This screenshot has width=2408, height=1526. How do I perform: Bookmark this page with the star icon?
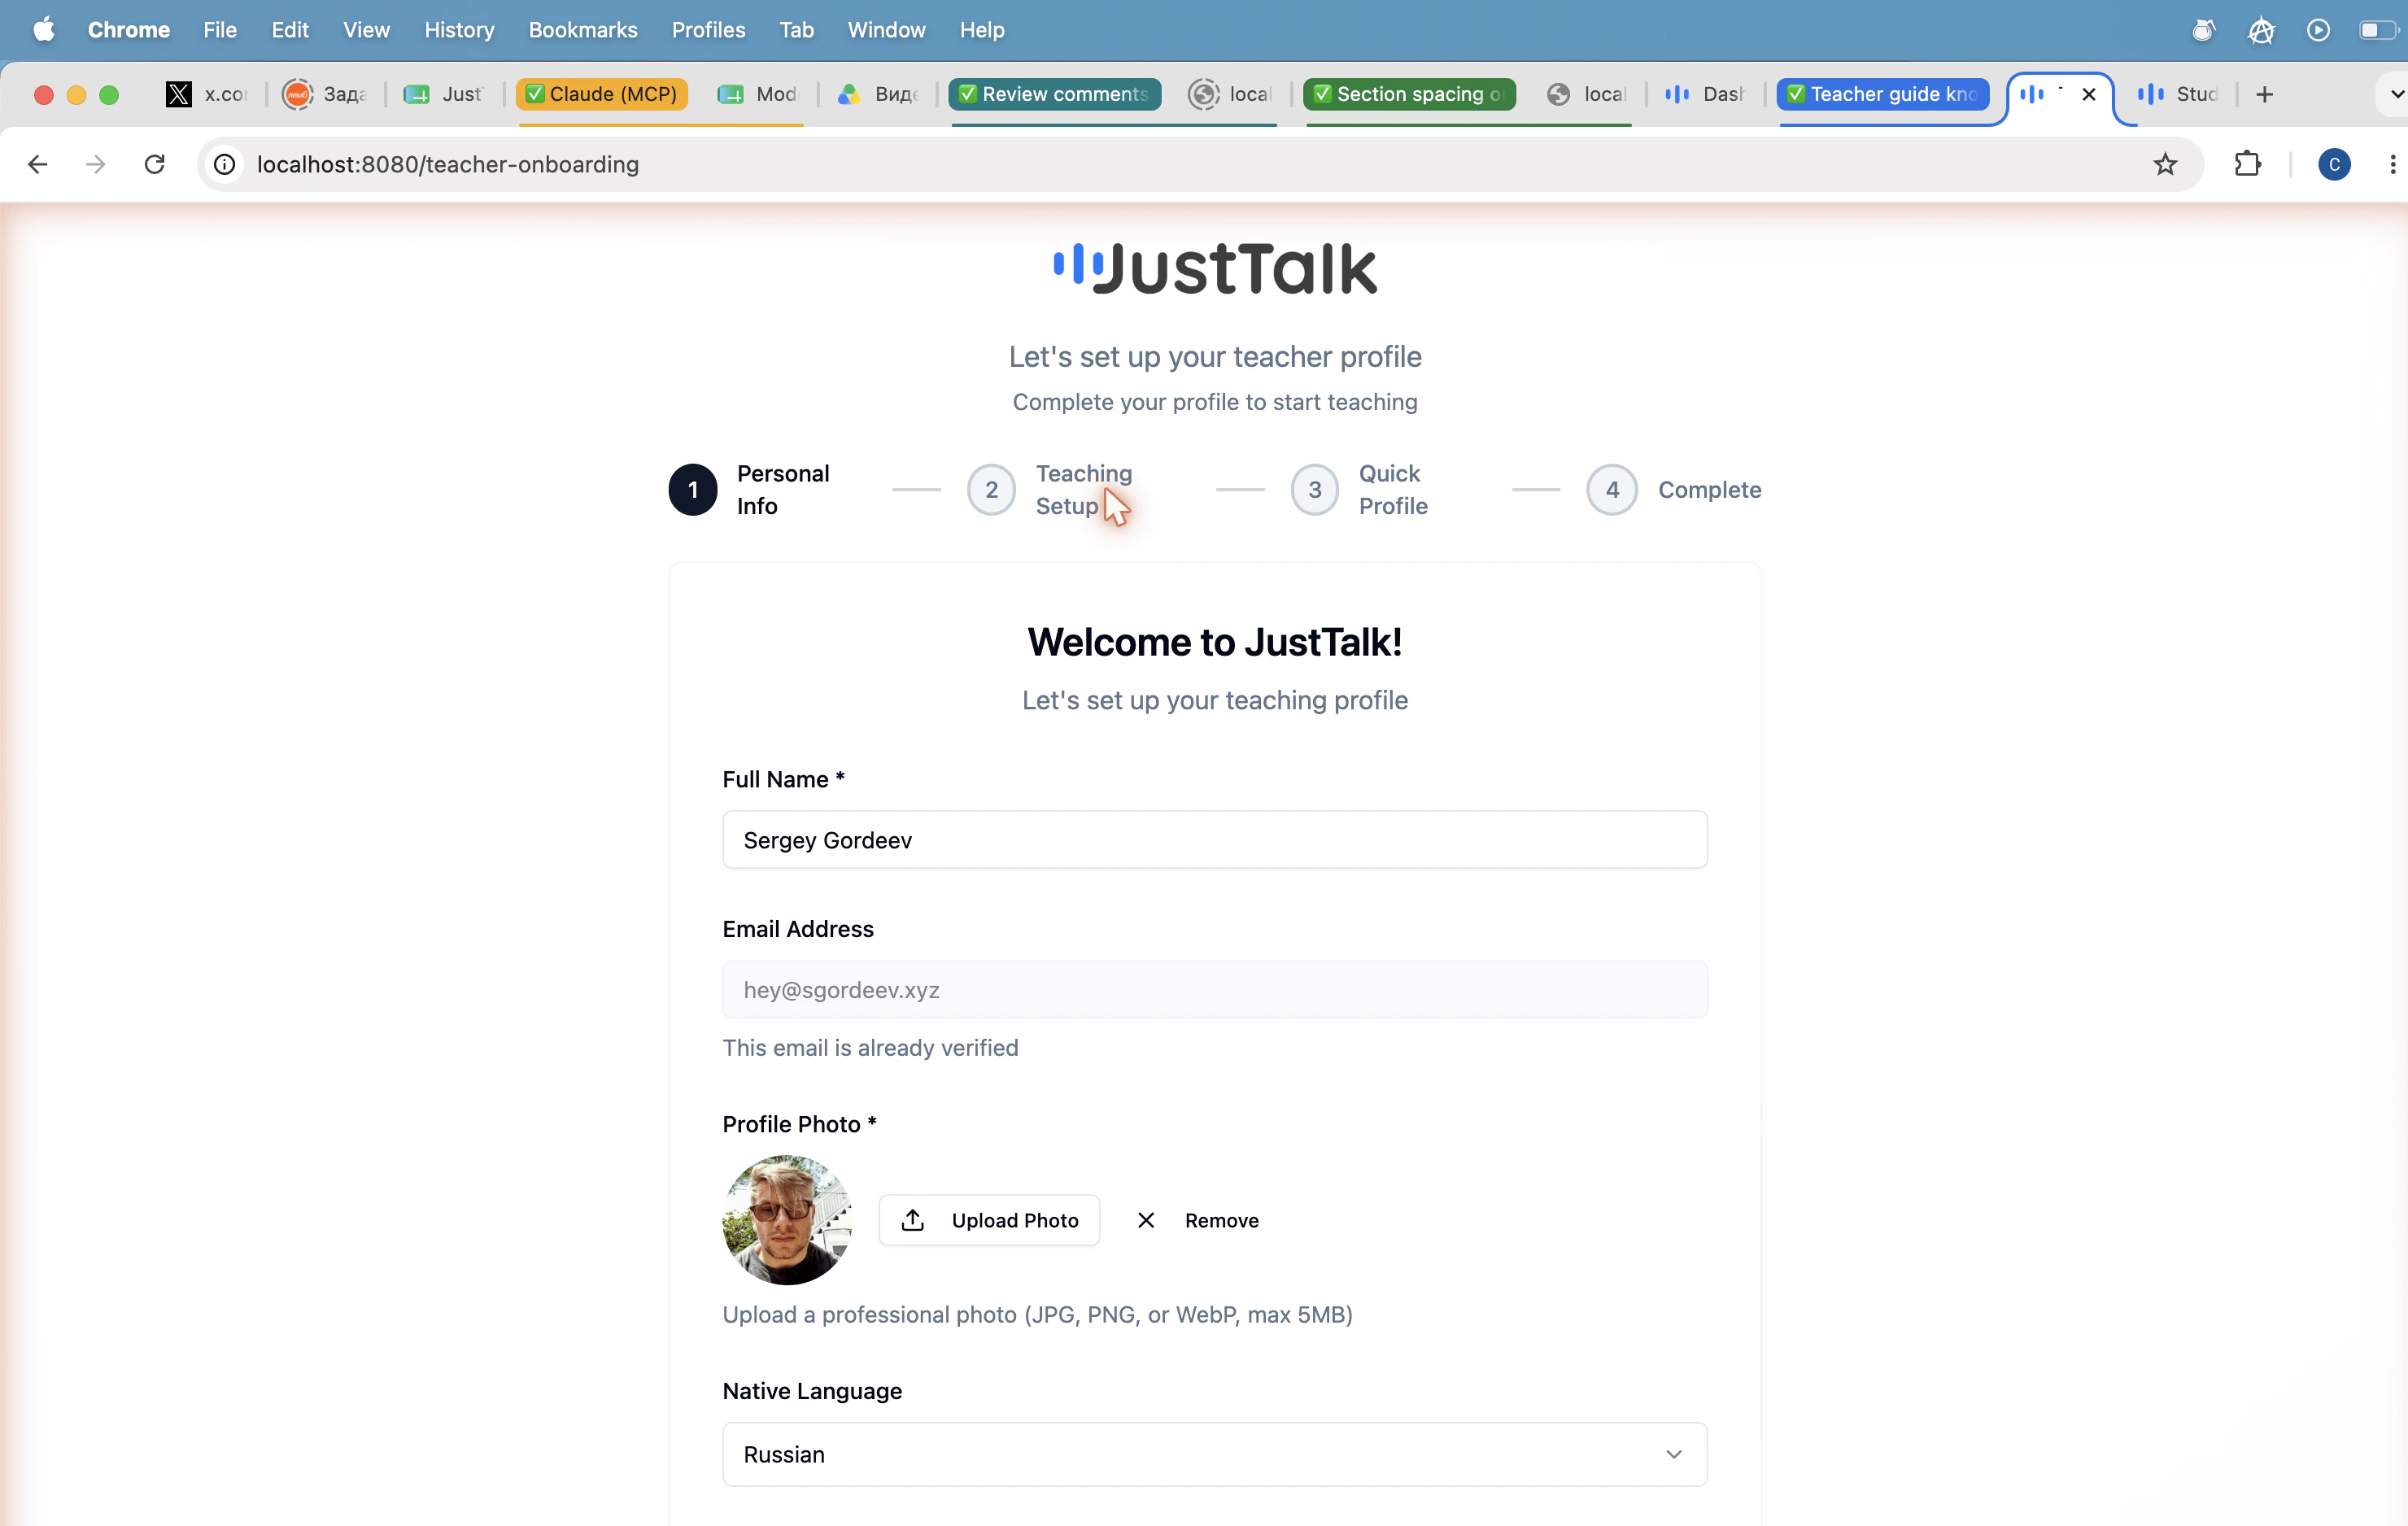click(2165, 164)
